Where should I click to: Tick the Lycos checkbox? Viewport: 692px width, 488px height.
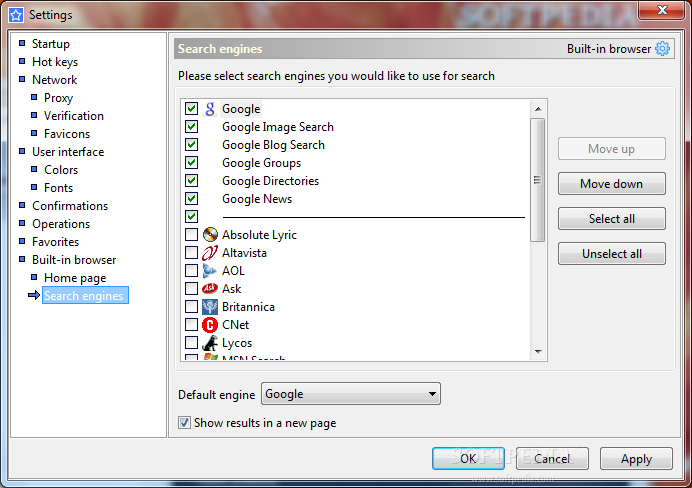point(191,342)
